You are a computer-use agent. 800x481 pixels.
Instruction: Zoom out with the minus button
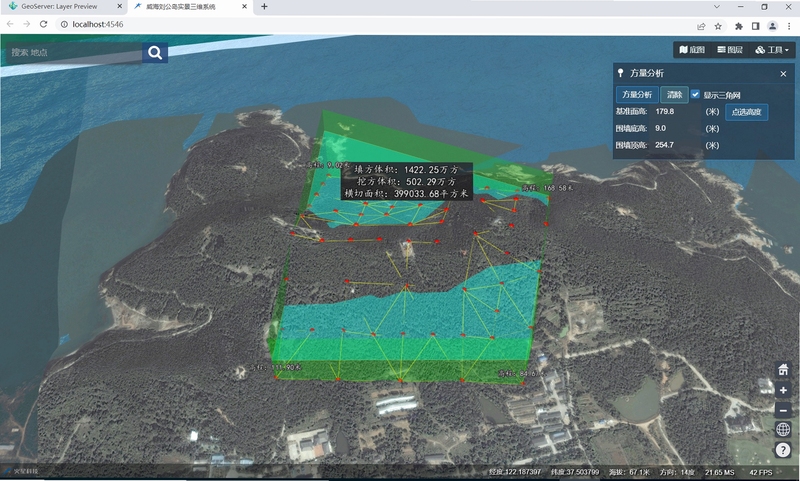783,410
